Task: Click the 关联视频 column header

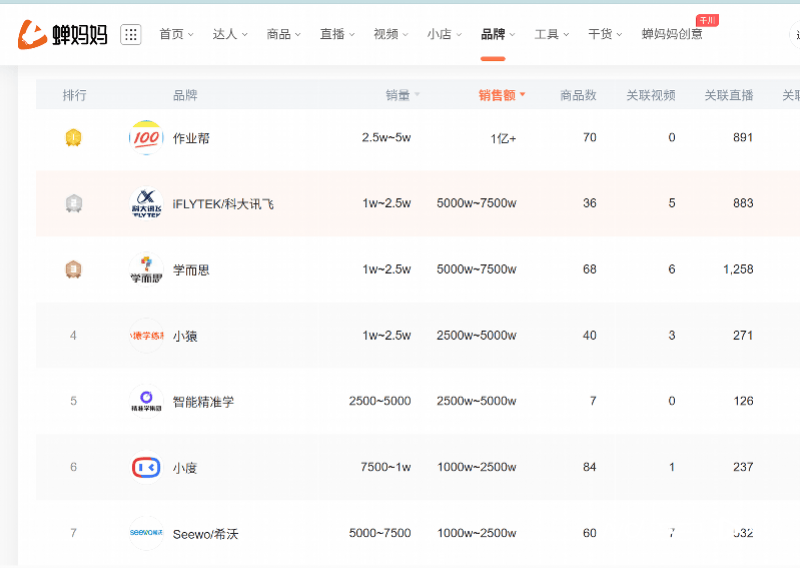Action: (651, 95)
